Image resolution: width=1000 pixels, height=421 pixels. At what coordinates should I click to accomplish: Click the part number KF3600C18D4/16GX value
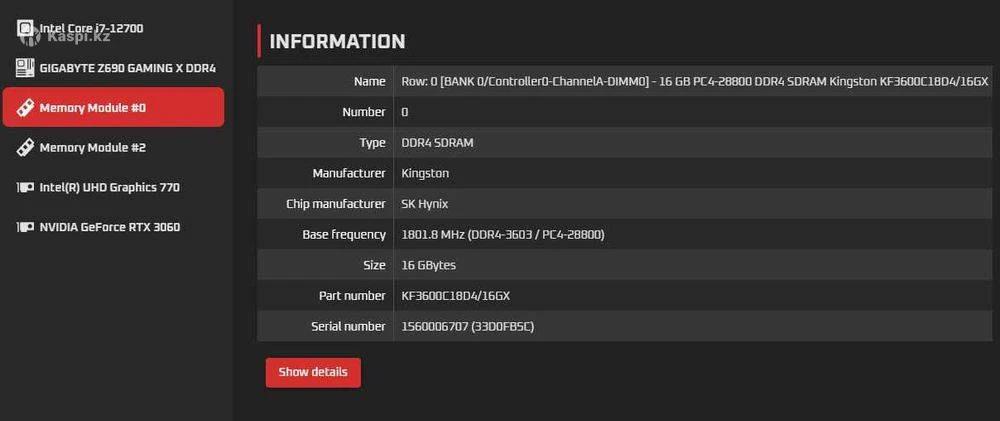tap(456, 296)
